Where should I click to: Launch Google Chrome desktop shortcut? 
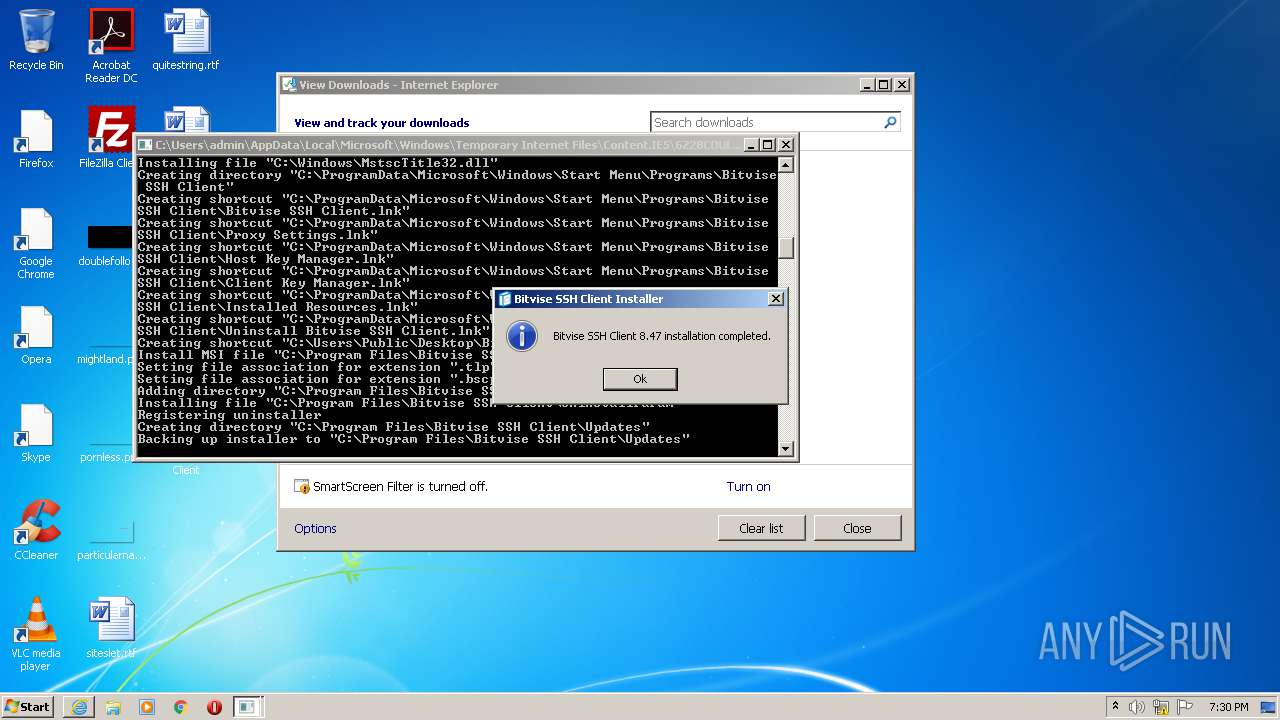point(36,243)
